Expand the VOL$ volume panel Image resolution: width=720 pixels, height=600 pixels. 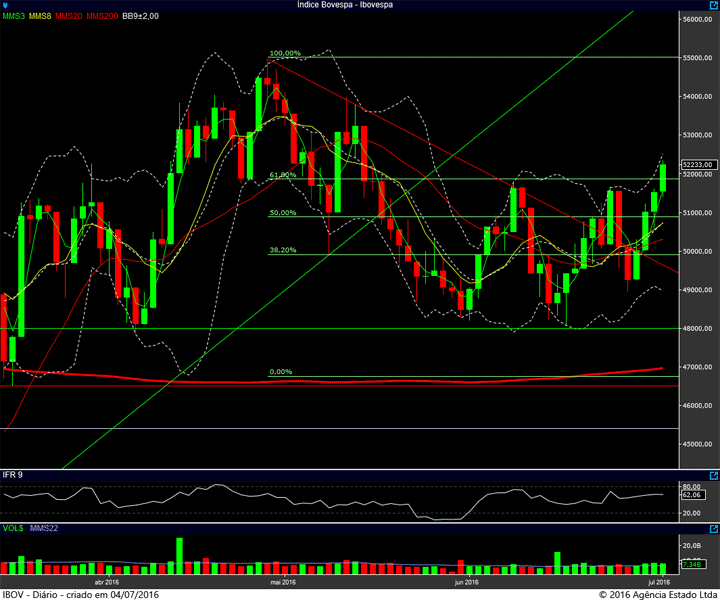click(714, 529)
